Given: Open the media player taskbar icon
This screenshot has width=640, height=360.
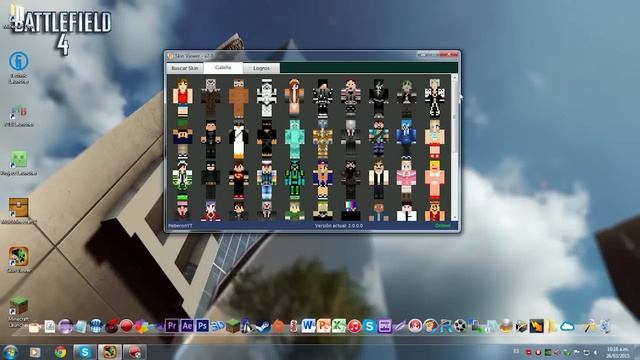Looking at the screenshot, I should (x=35, y=352).
